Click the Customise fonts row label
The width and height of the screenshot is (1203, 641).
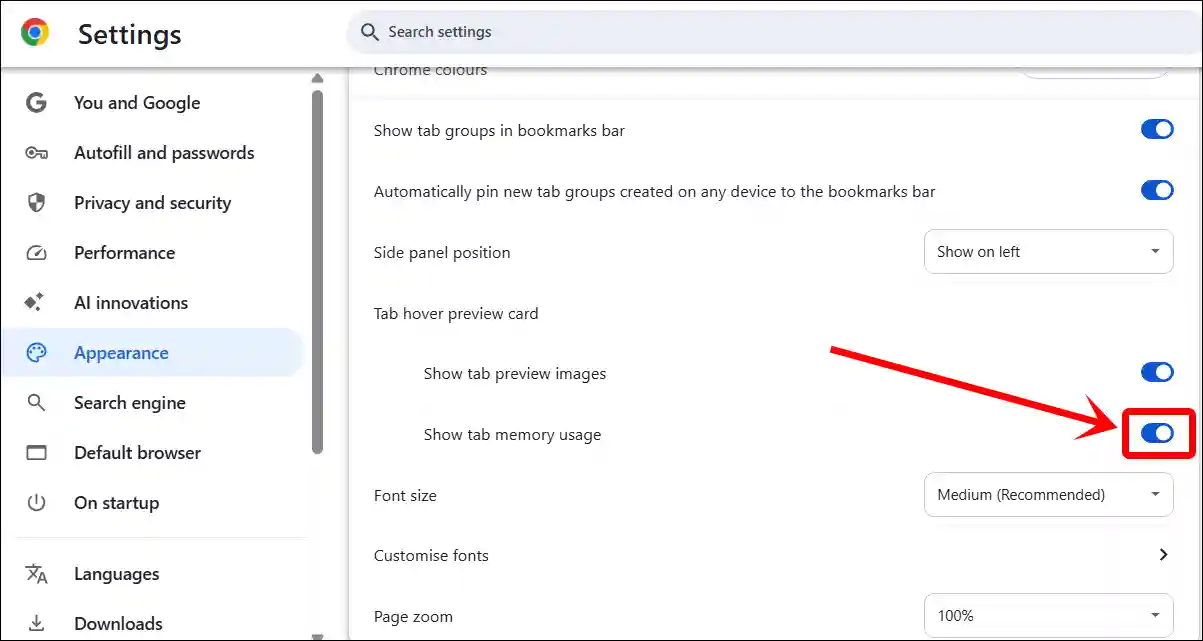(x=431, y=555)
